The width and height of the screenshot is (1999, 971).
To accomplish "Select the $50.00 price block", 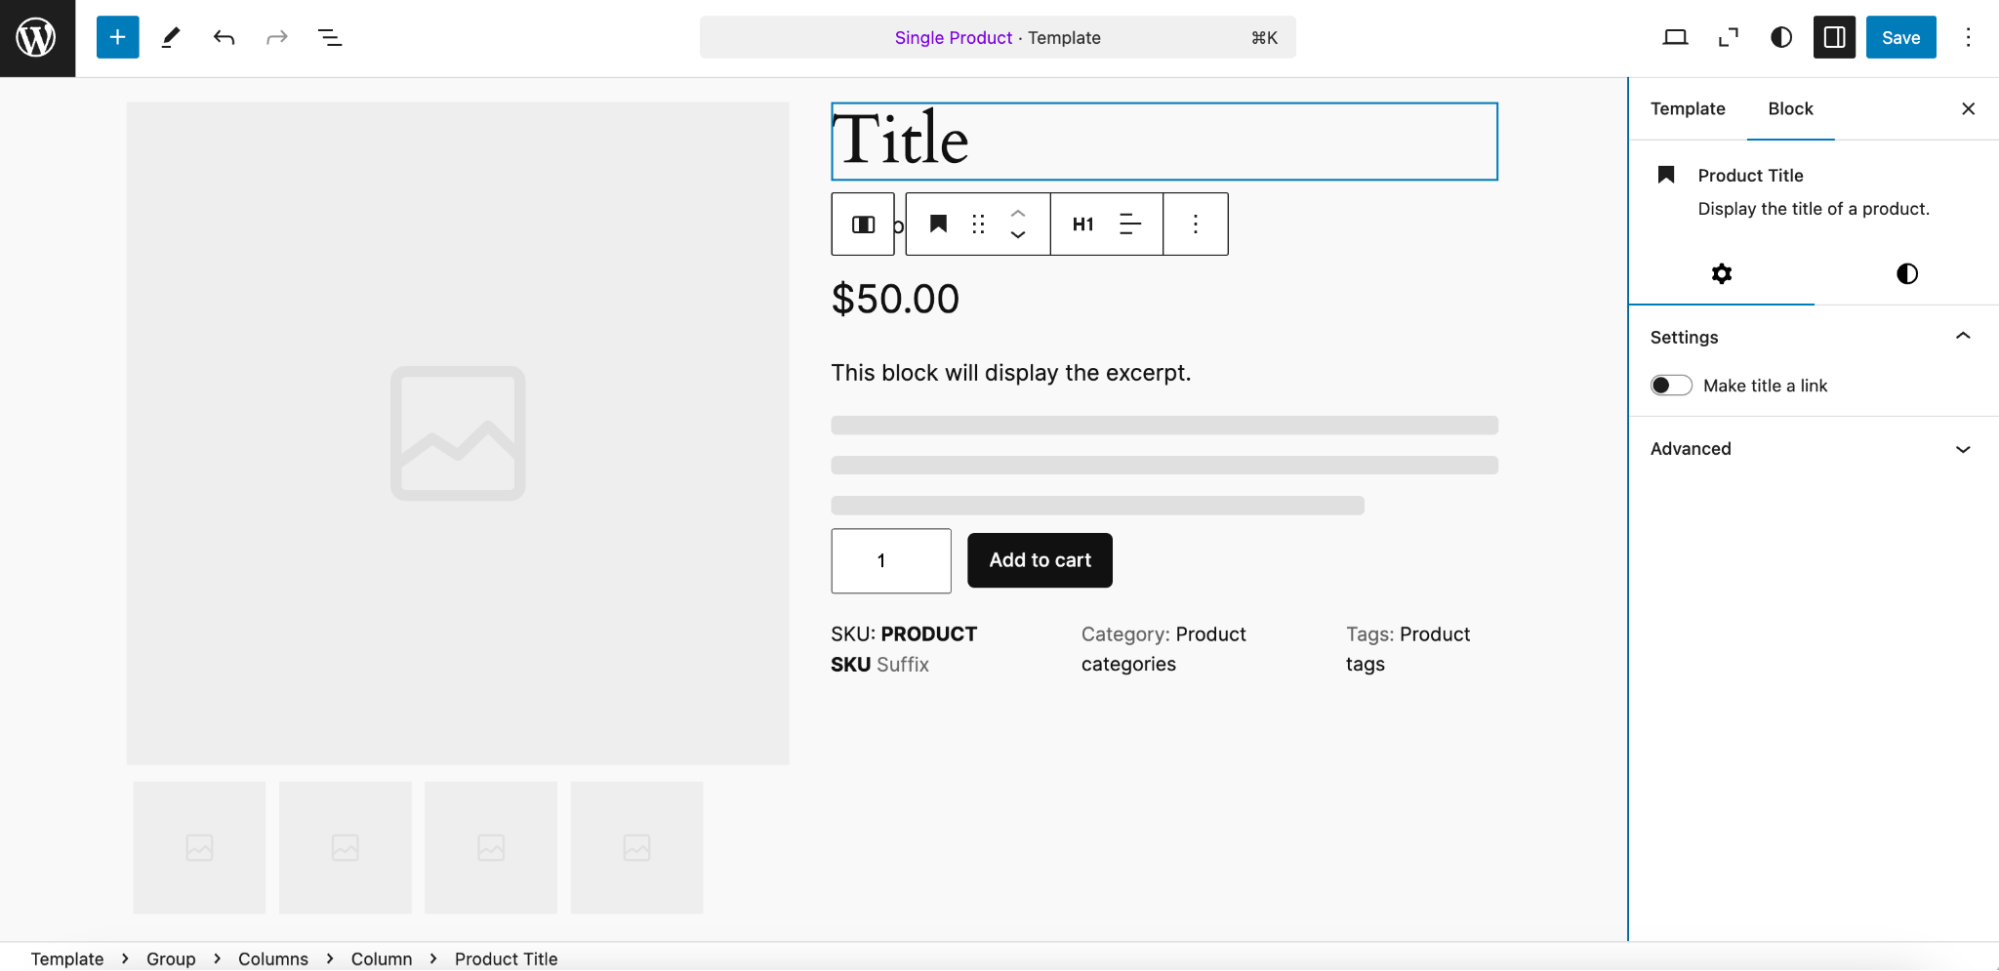I will [x=895, y=299].
